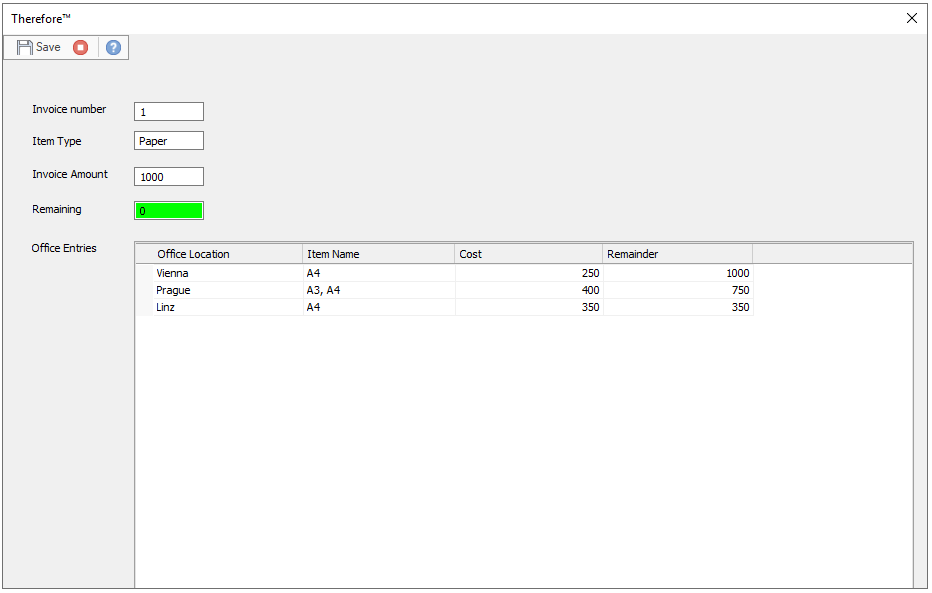Click the A3, A4 item name cell
The image size is (932, 593).
point(324,290)
